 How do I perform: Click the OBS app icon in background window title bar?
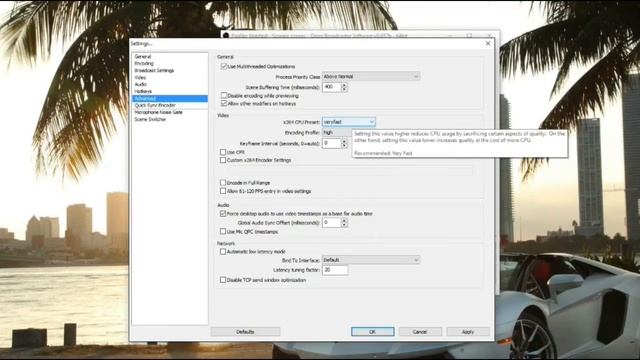pos(226,36)
